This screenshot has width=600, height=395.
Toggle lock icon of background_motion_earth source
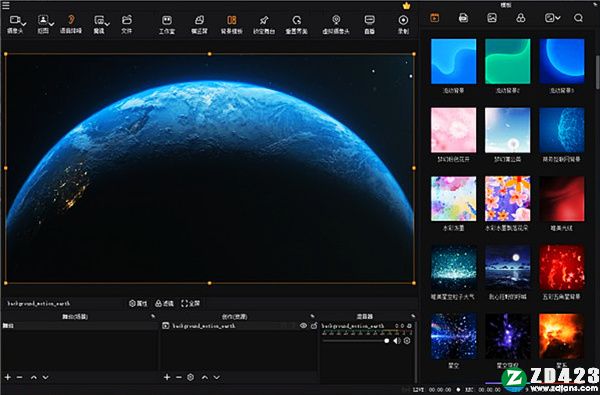(x=314, y=326)
